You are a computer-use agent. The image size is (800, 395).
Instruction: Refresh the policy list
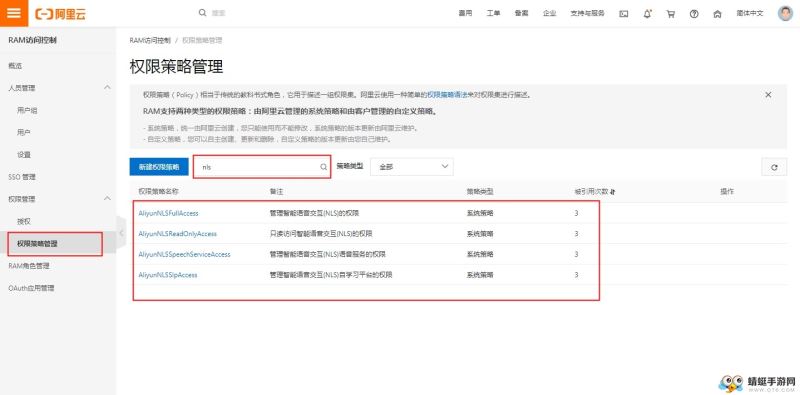point(774,167)
